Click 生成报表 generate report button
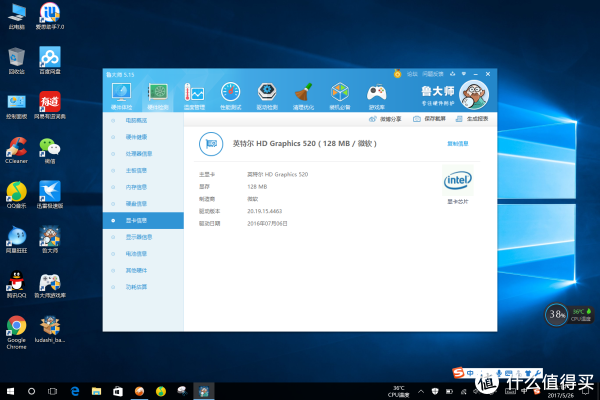 (472, 119)
